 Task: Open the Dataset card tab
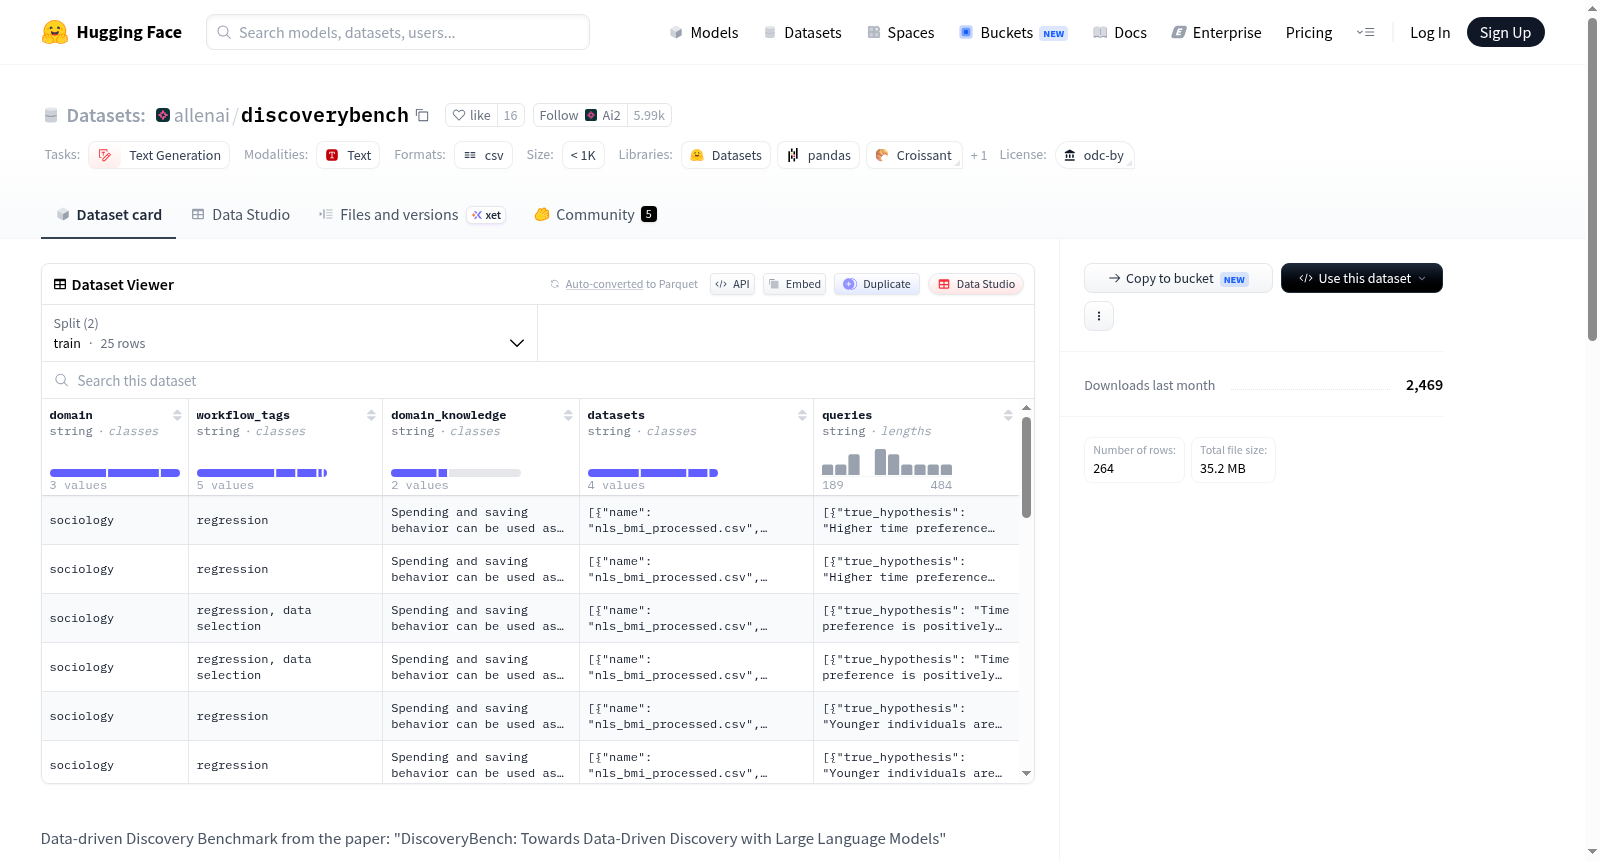click(x=109, y=215)
